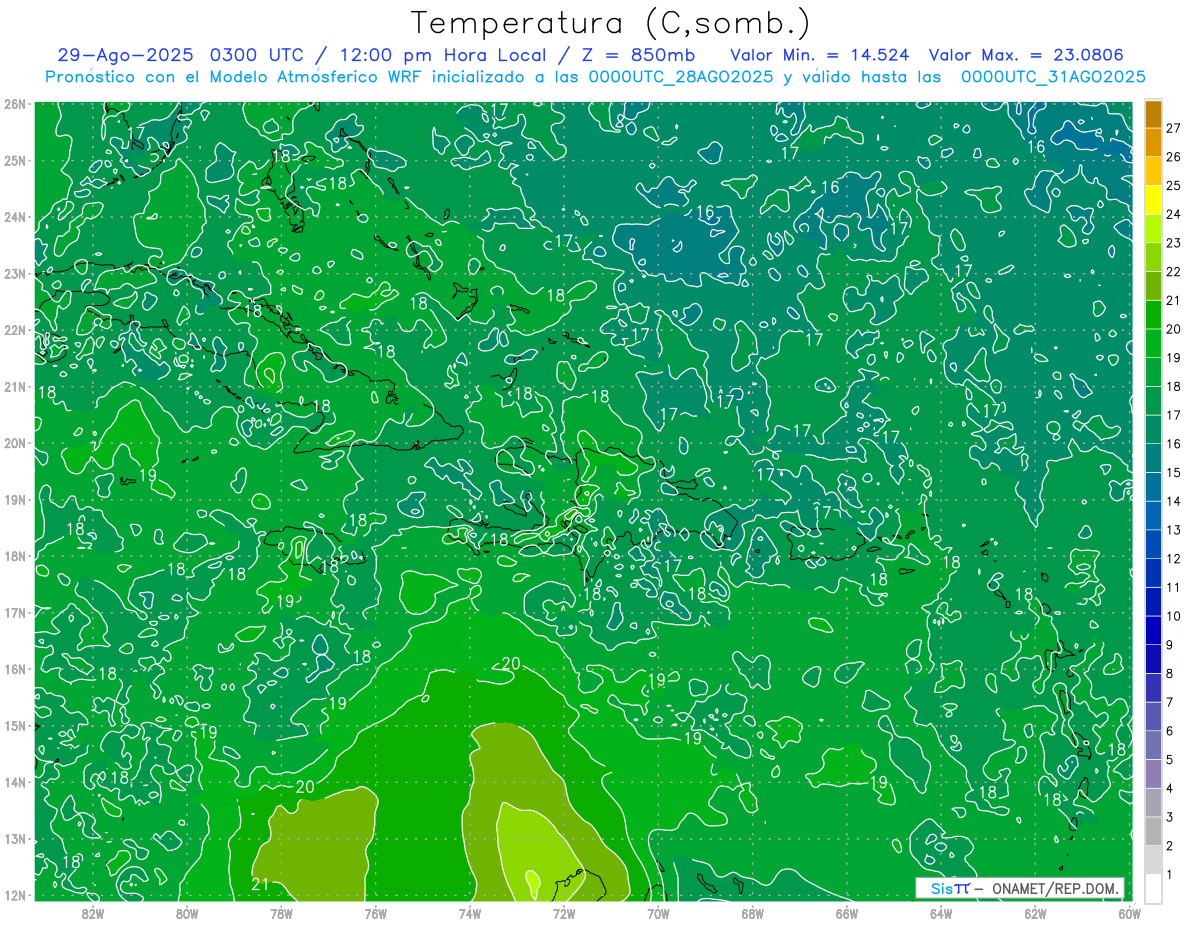1200x927 pixels.
Task: Click the legend value 10
Action: pyautogui.click(x=1173, y=616)
